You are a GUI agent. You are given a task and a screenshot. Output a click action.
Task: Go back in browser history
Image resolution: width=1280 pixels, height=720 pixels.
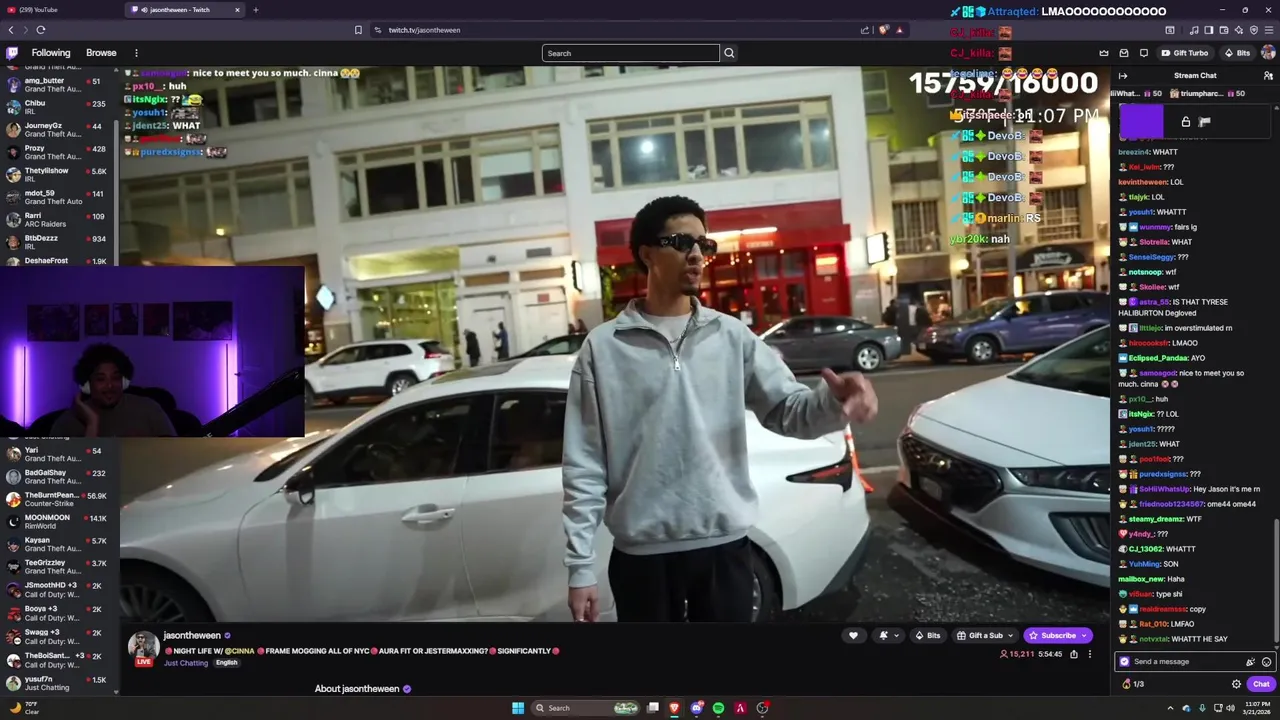pyautogui.click(x=11, y=30)
